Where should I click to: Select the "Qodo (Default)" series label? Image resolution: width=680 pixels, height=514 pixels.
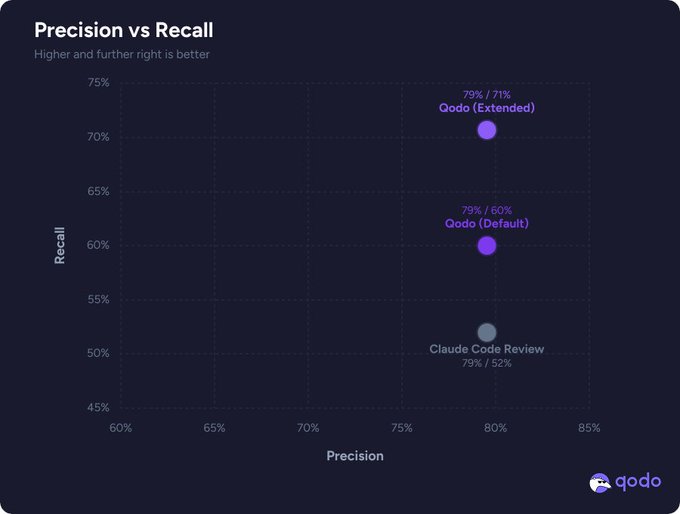click(x=487, y=223)
